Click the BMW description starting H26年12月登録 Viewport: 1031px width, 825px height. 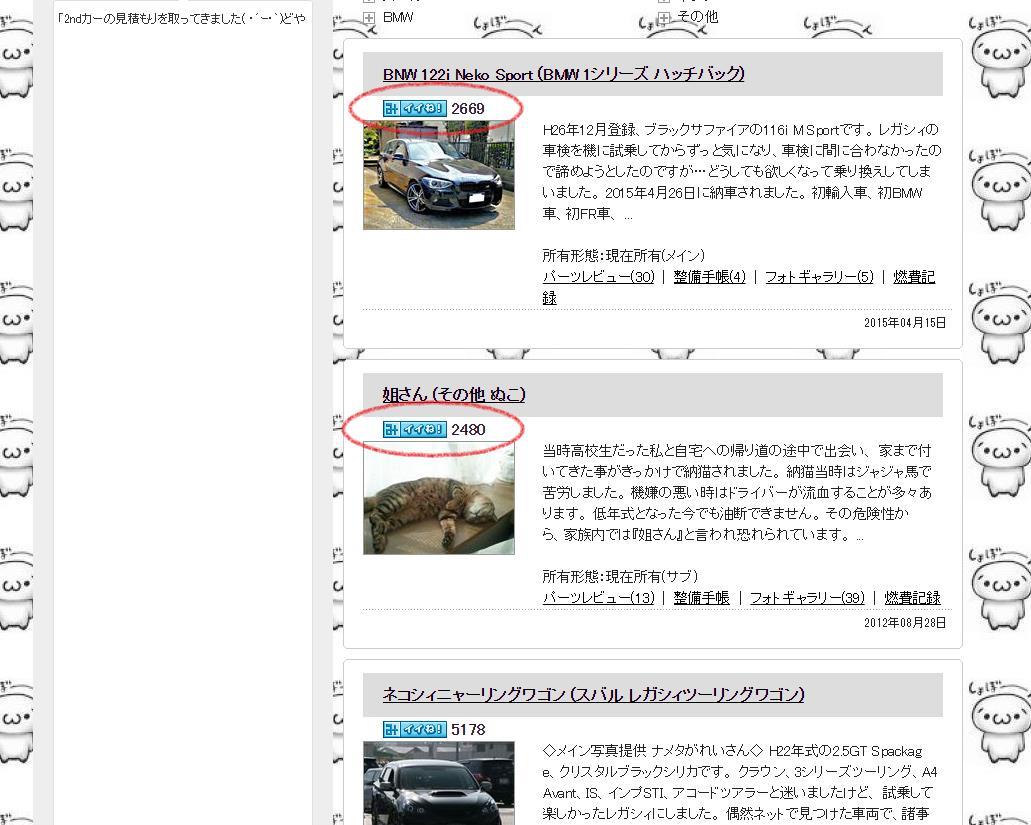(x=742, y=172)
